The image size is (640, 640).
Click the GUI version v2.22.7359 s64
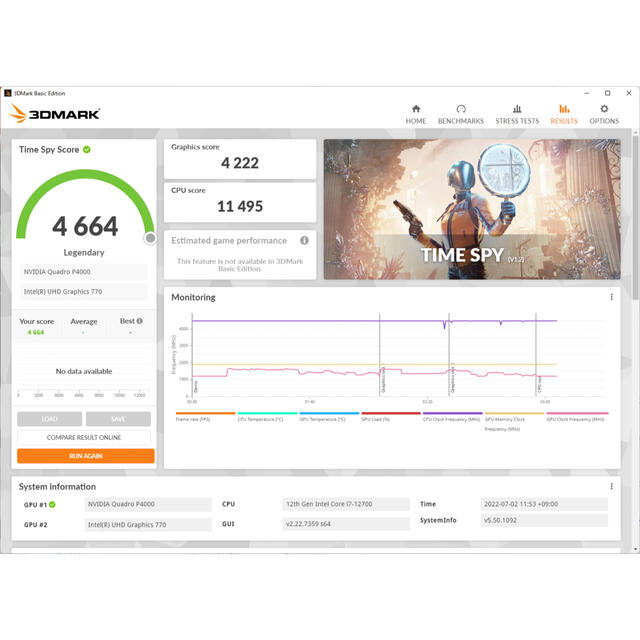346,524
